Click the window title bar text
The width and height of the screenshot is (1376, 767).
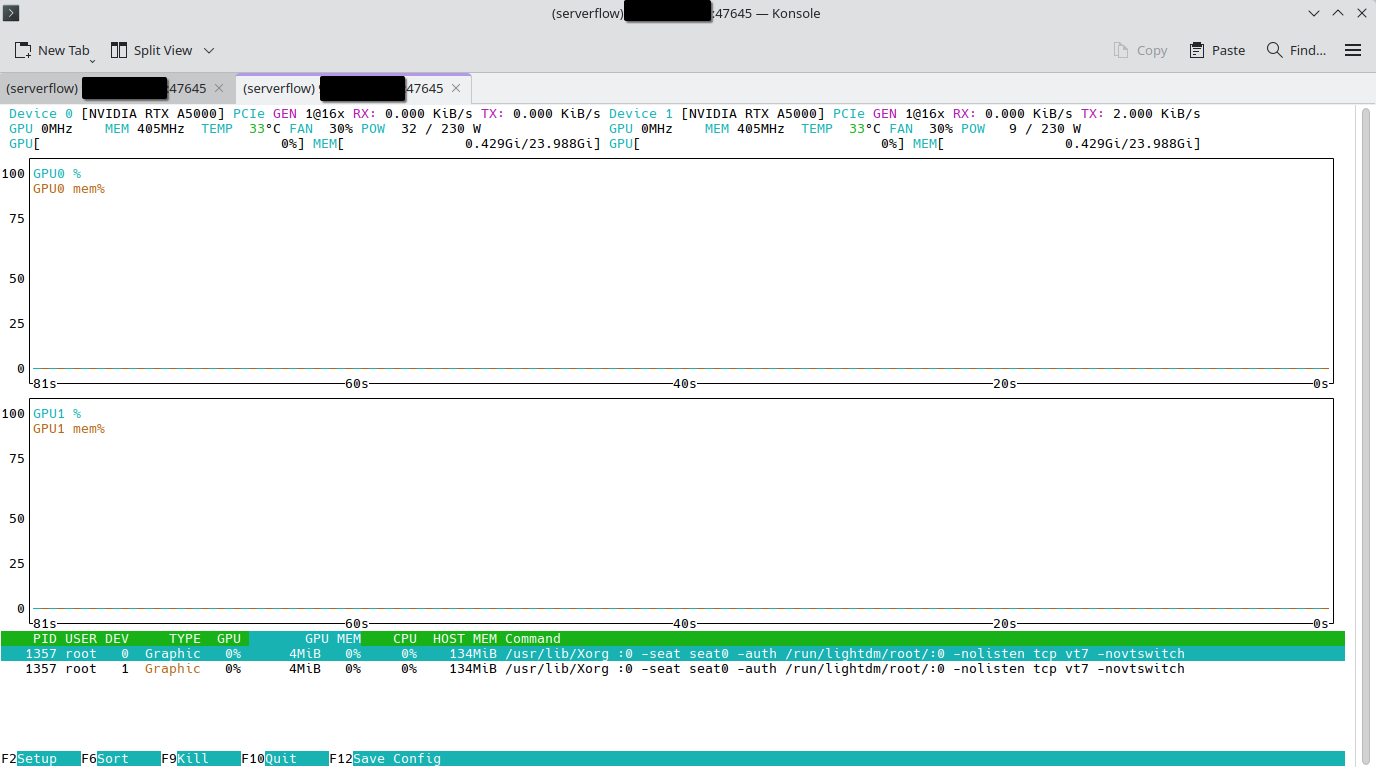[x=686, y=13]
